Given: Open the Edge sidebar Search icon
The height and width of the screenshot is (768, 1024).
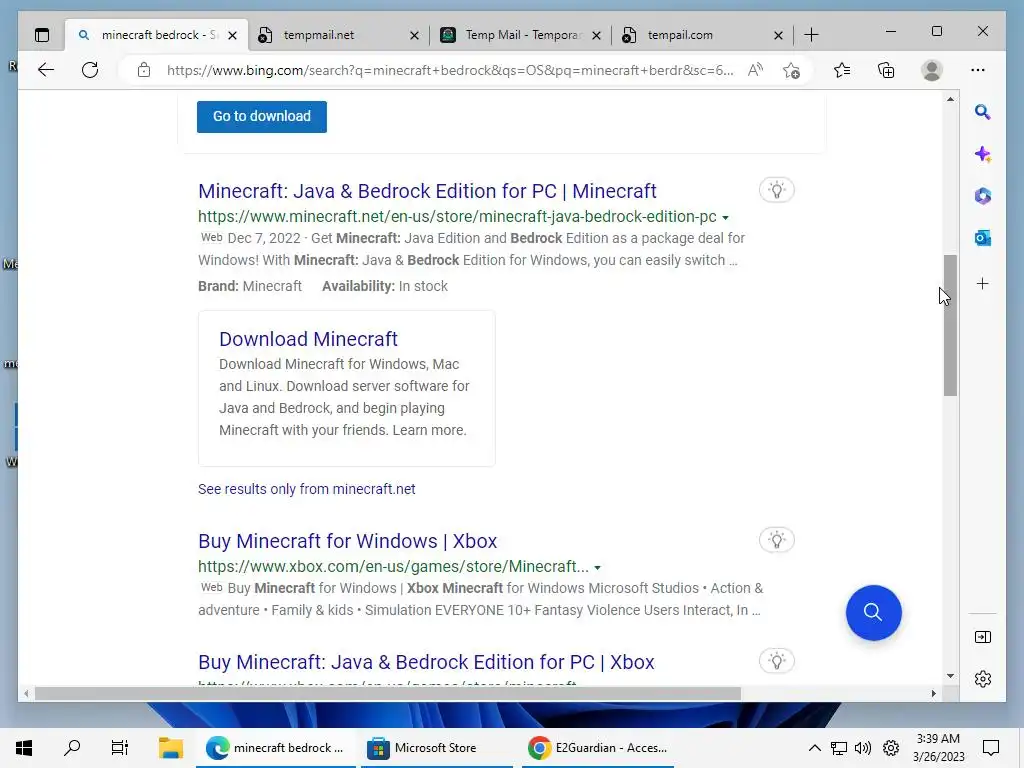Looking at the screenshot, I should point(982,112).
